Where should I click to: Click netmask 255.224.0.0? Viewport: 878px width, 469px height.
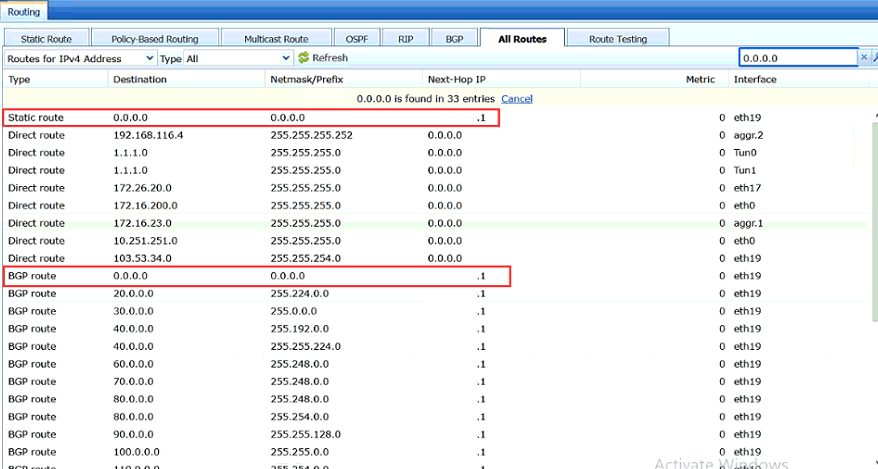pos(300,294)
